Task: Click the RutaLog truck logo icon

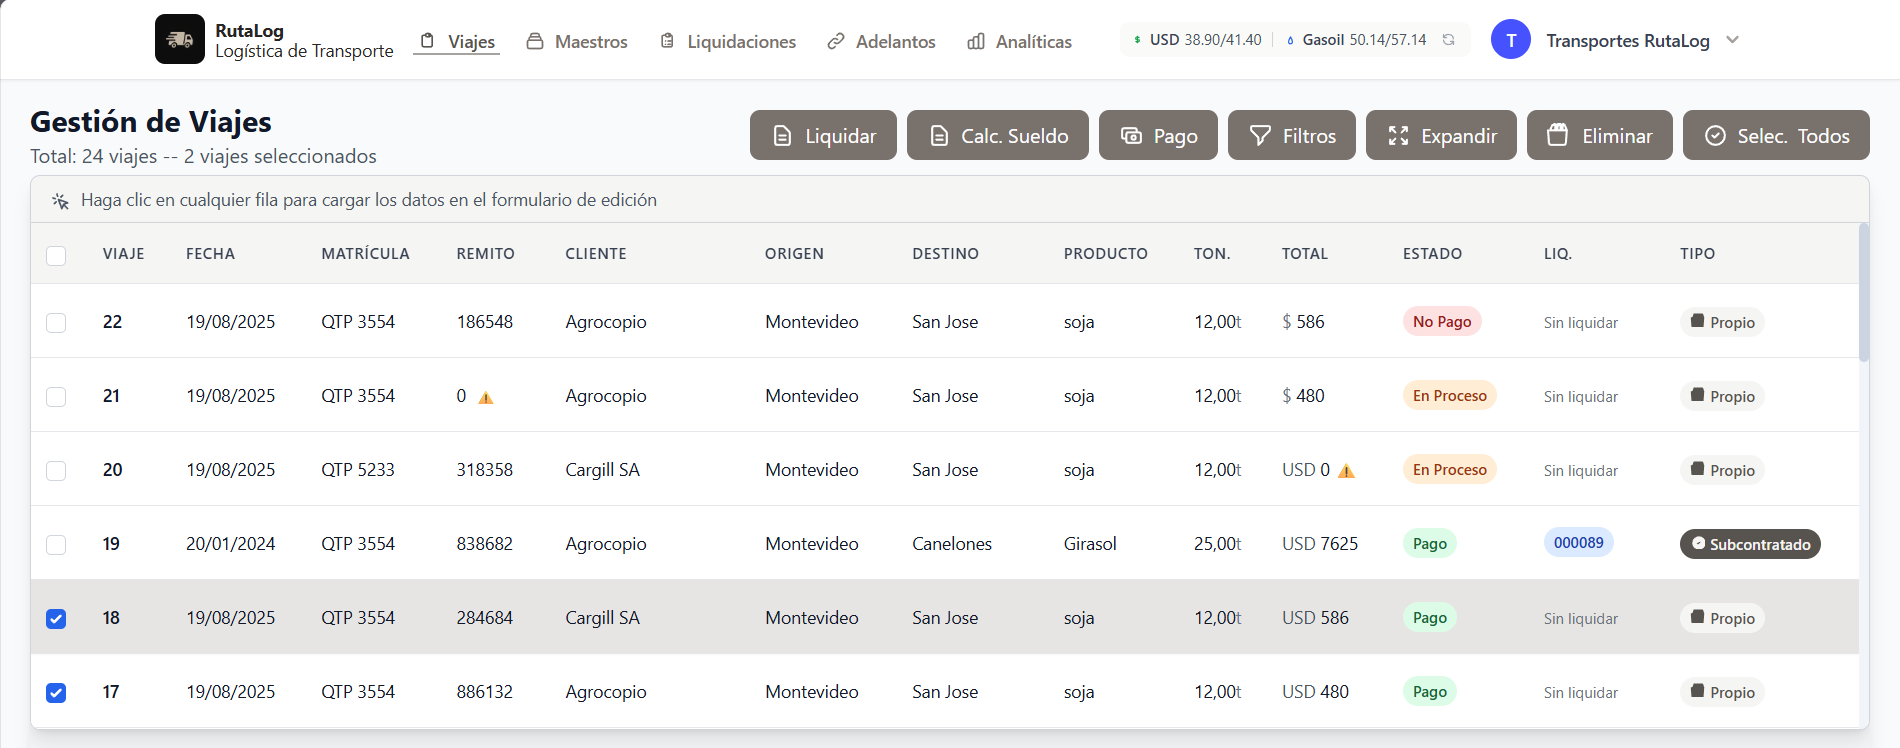Action: 180,39
